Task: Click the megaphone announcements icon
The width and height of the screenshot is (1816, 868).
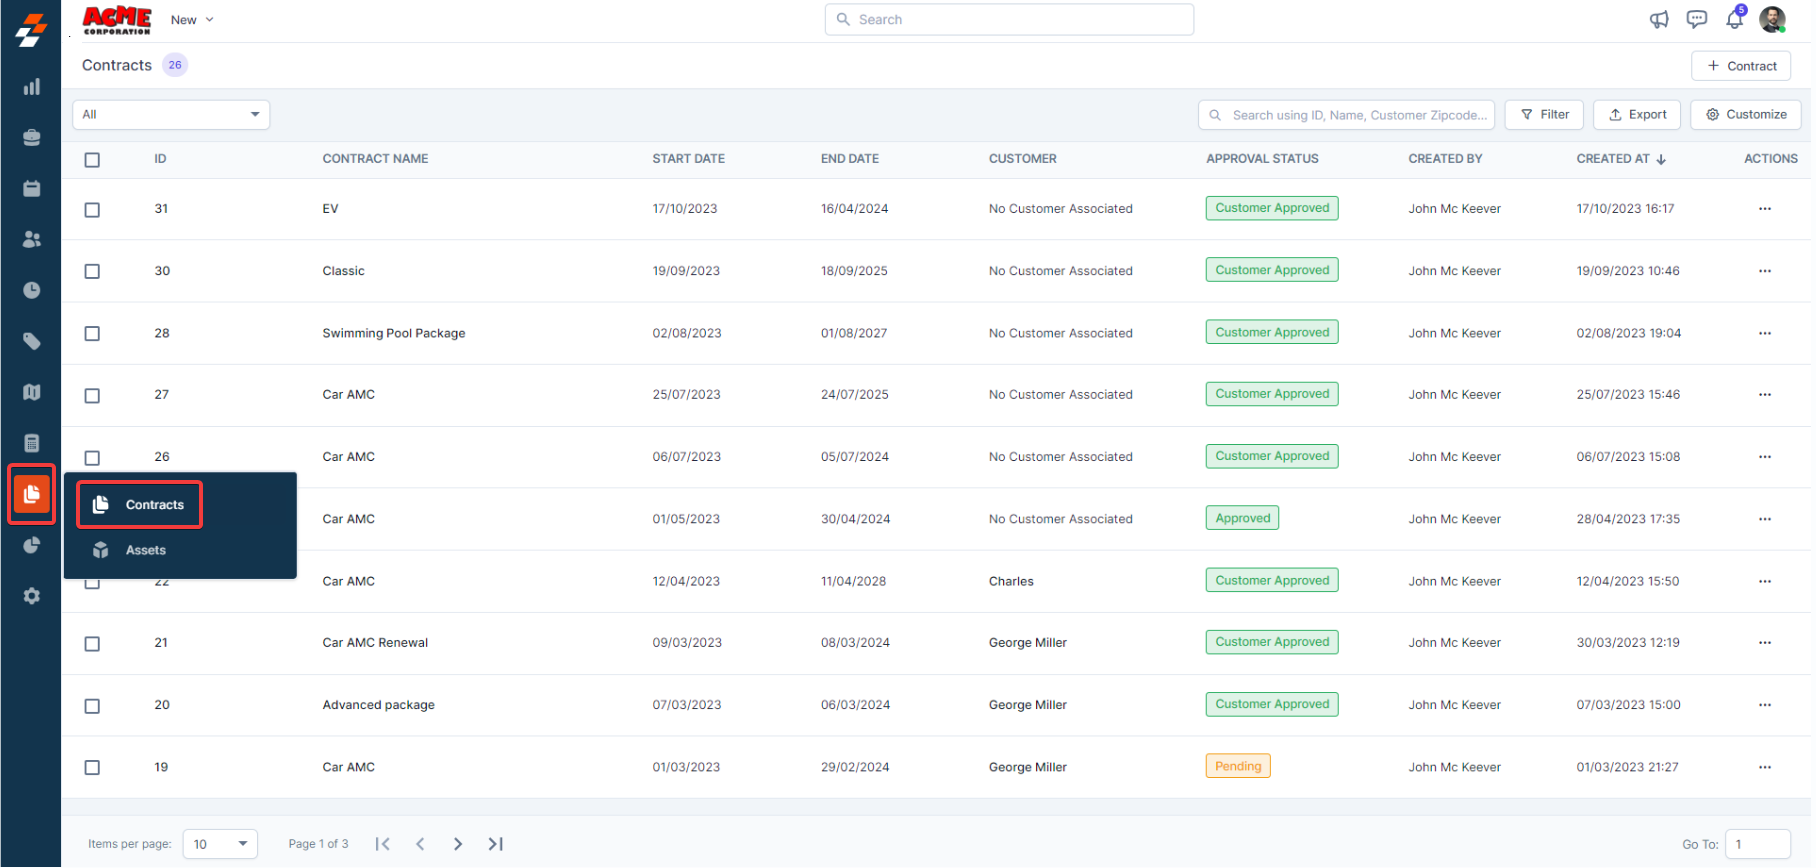Action: pyautogui.click(x=1659, y=19)
